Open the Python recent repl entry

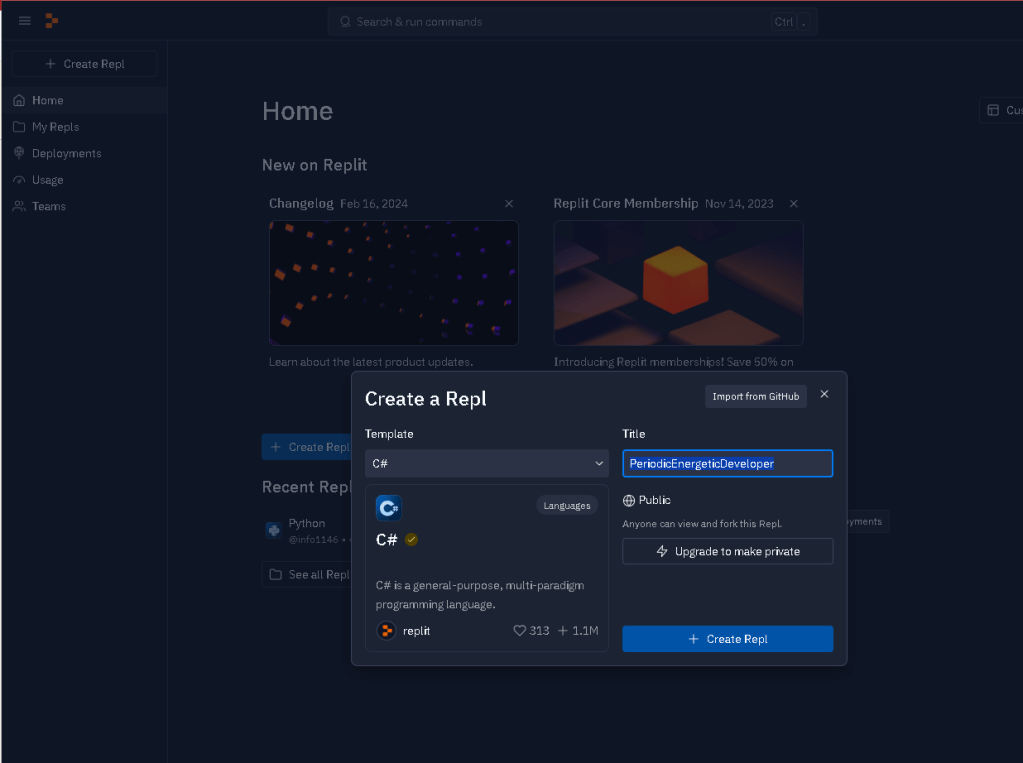pos(308,531)
